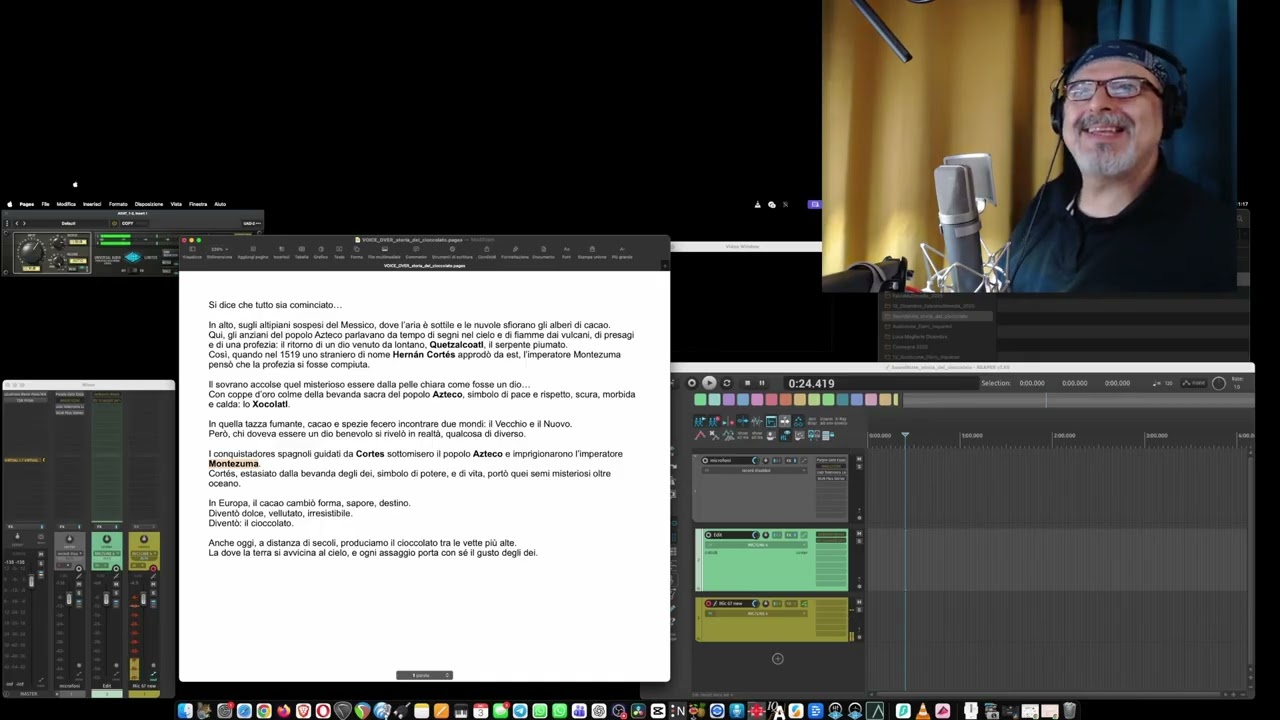Click the master fader in the mixer
The width and height of the screenshot is (1280, 720).
tap(31, 581)
